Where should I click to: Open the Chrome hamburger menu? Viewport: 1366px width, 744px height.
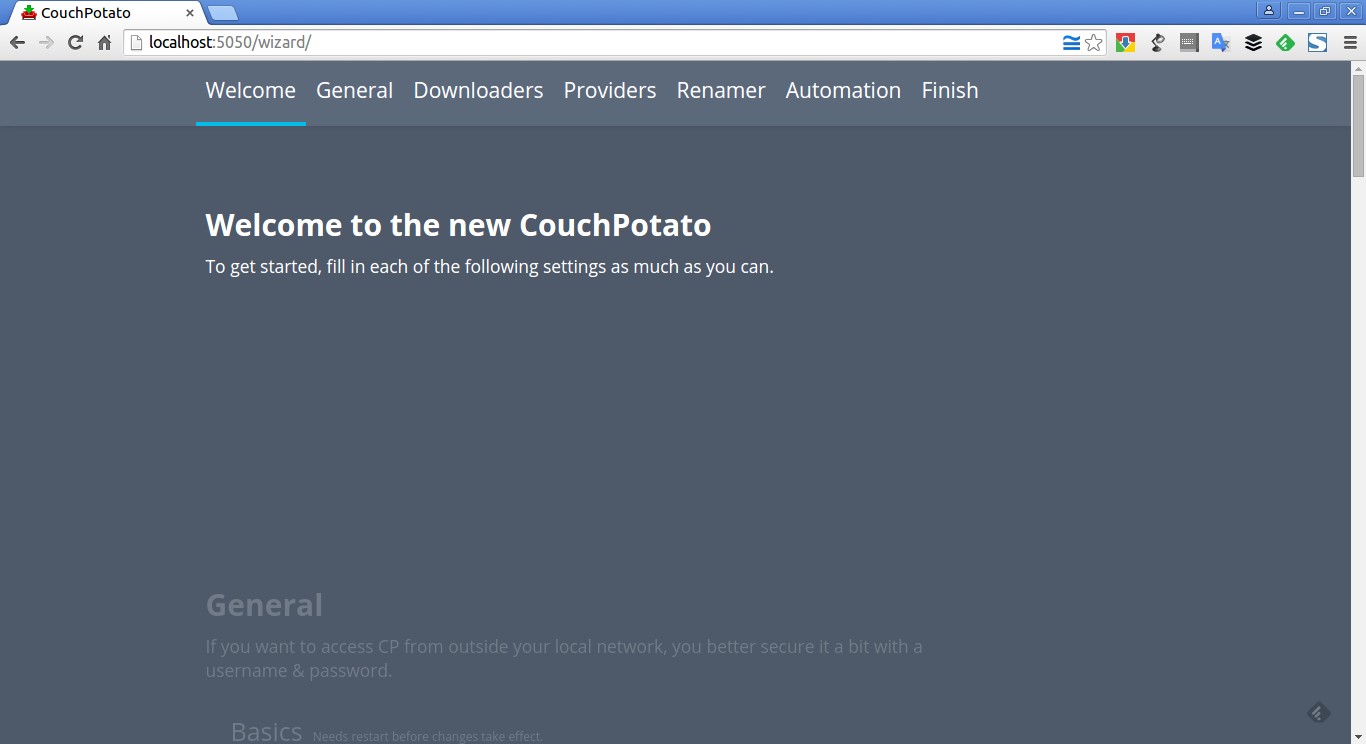1349,42
